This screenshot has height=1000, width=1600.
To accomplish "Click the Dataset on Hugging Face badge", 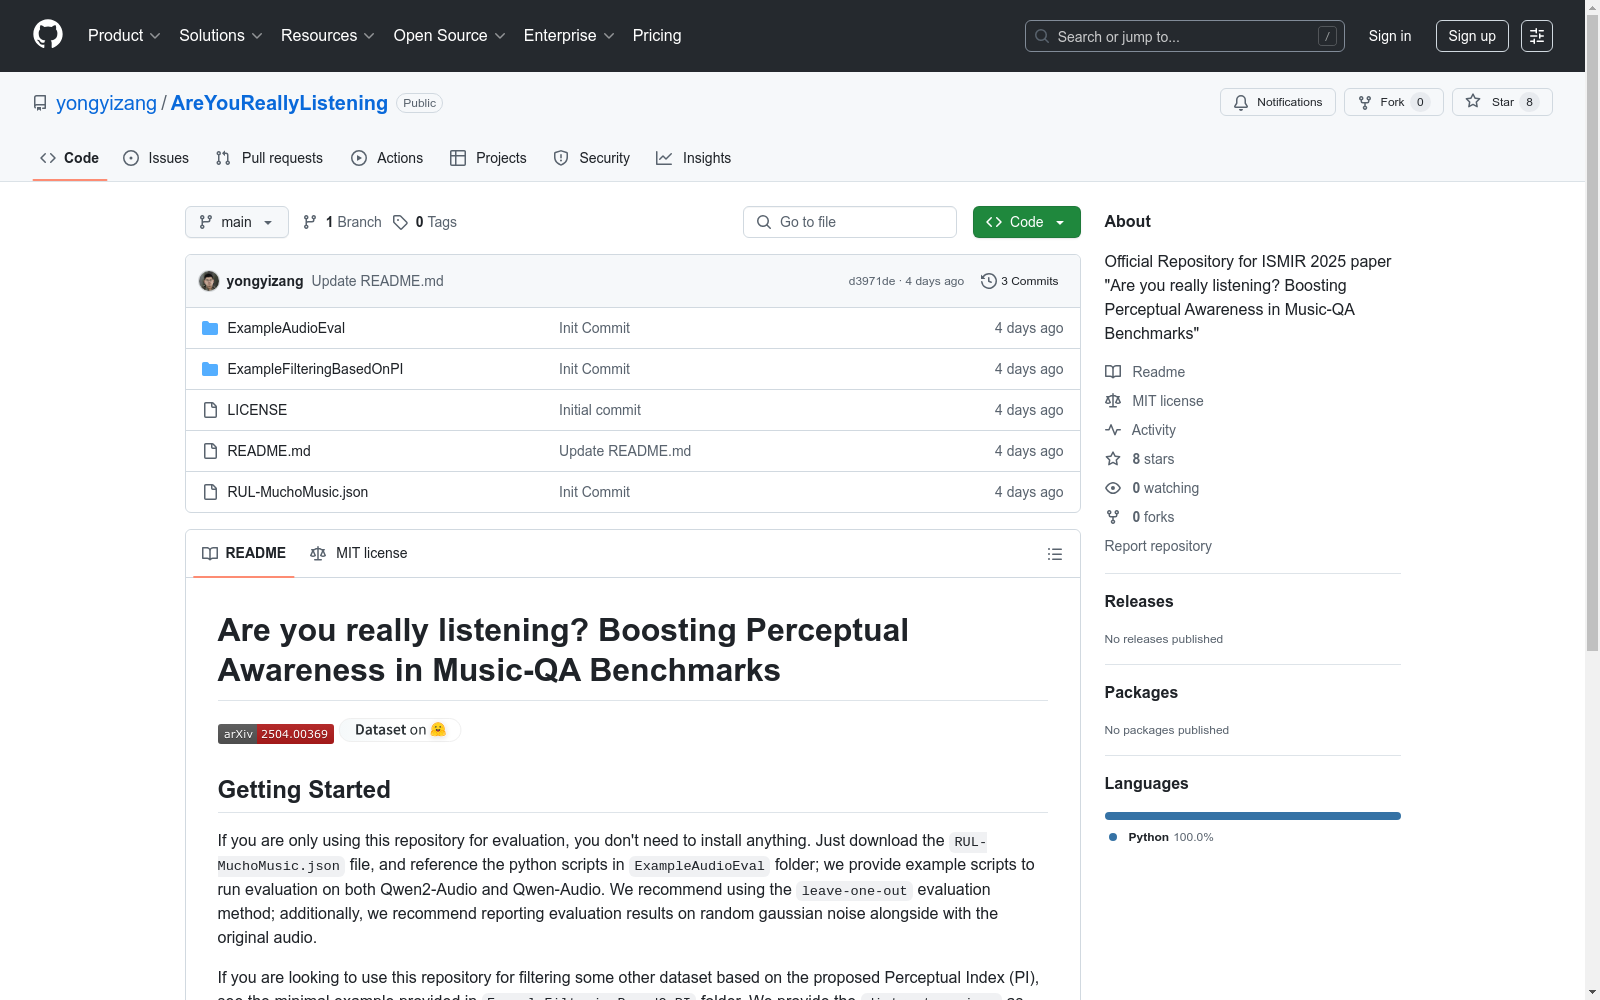I will [x=400, y=730].
